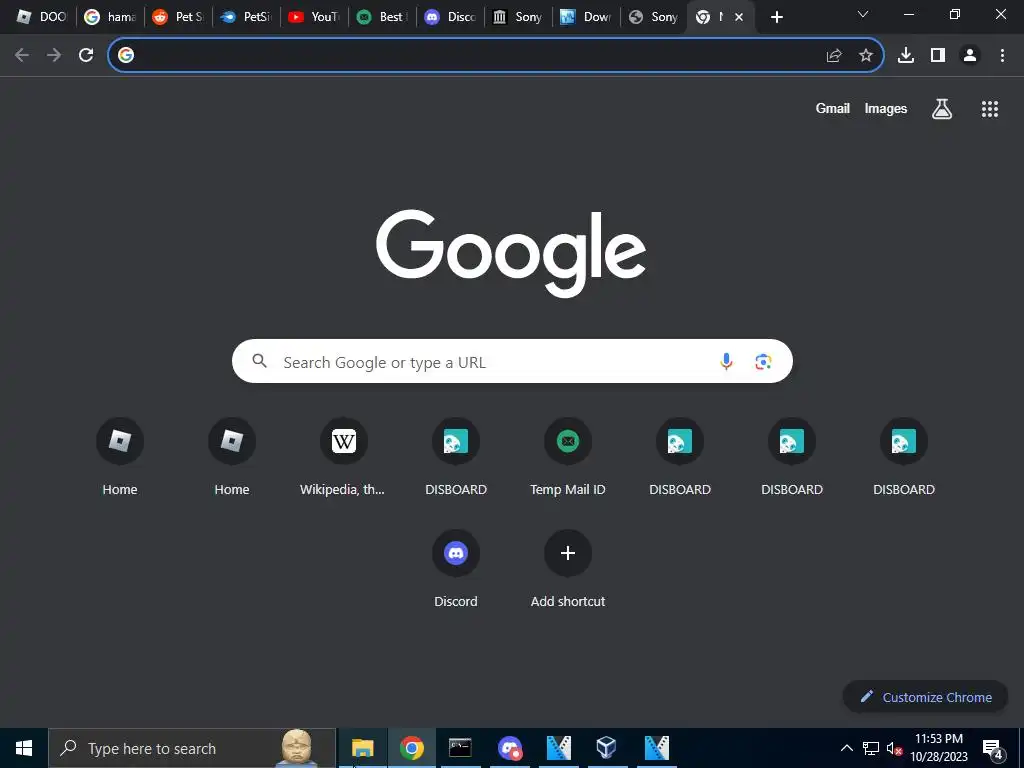Search by image with Lens icon
The image size is (1024, 768).
763,361
